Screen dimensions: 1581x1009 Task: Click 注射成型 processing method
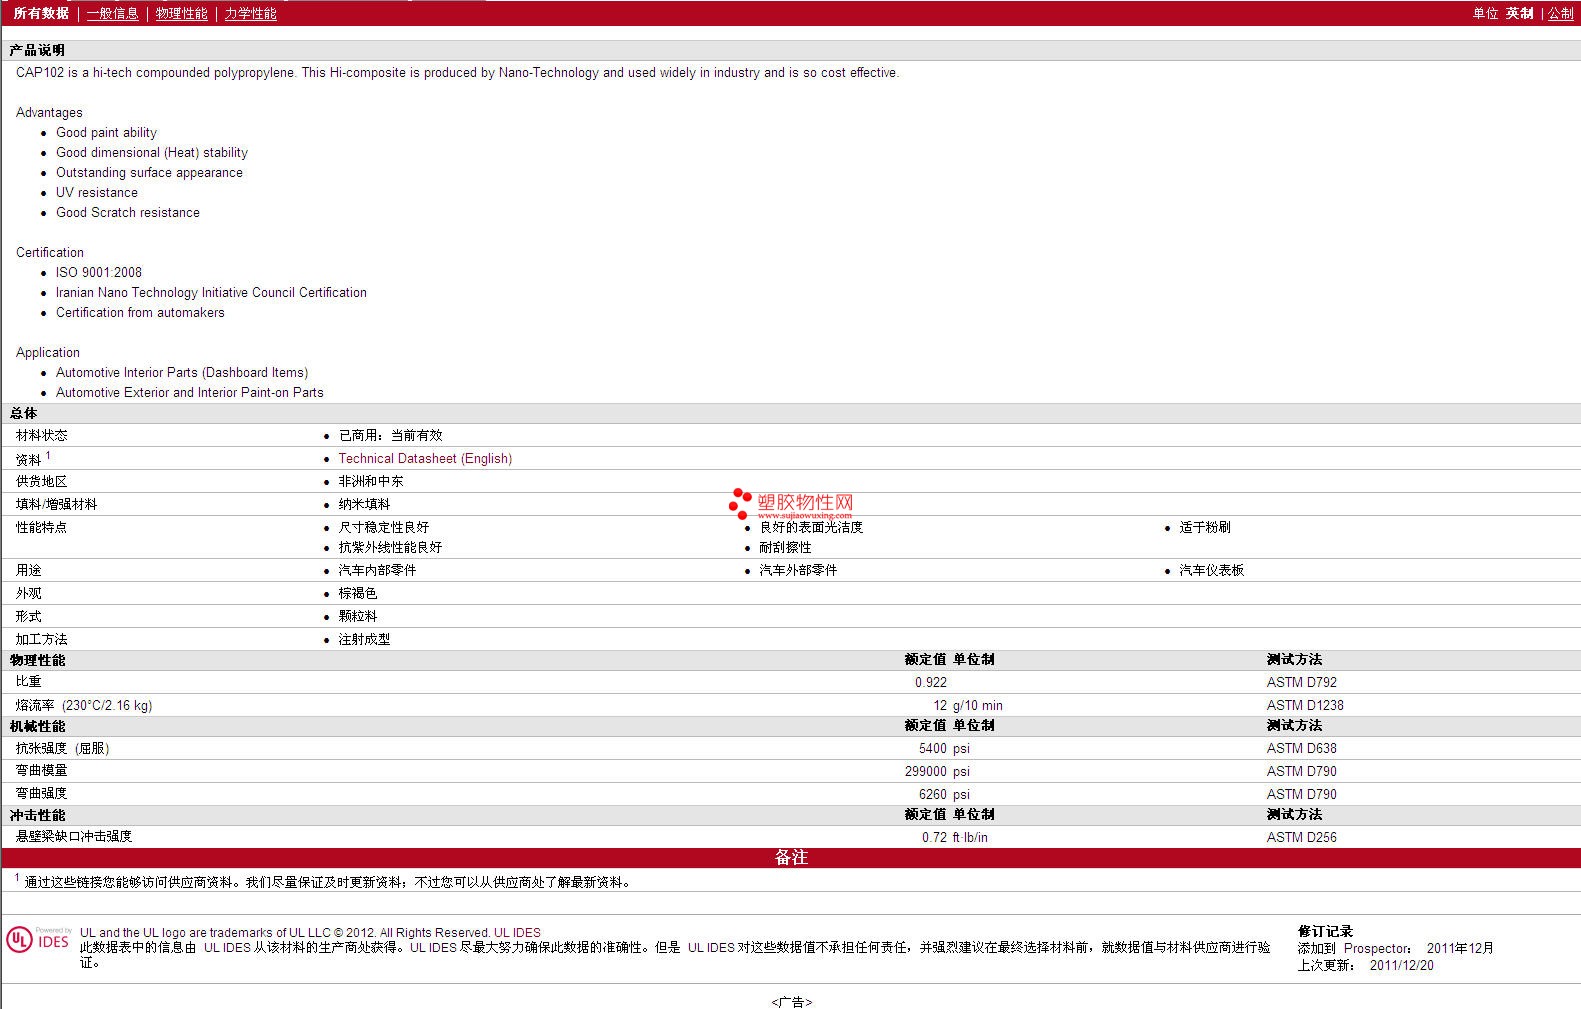364,639
